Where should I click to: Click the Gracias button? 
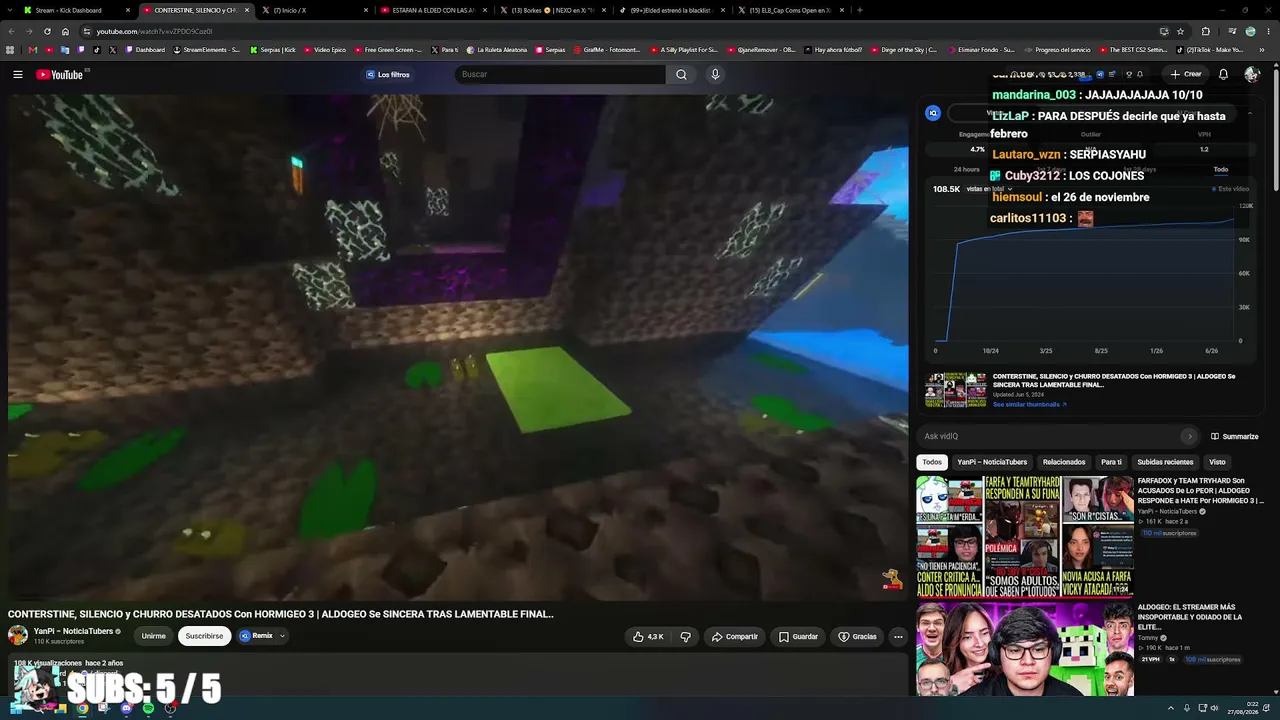[858, 636]
